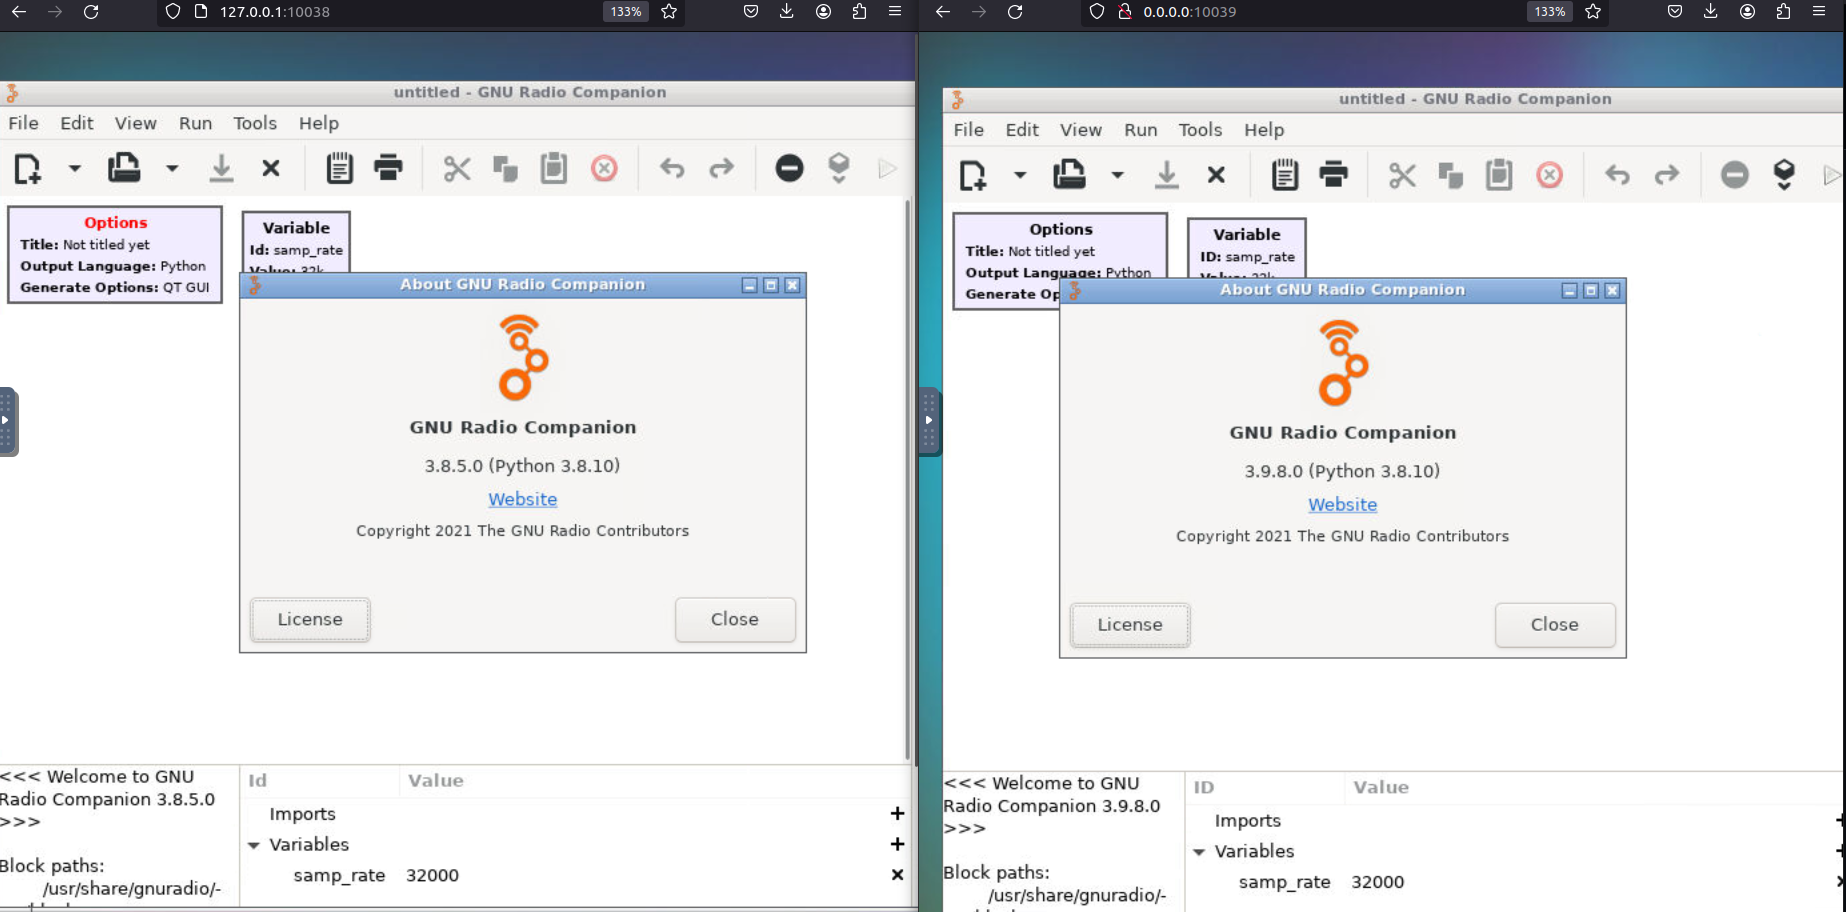
Task: Open hamburger menu in right browser
Action: 1819,12
